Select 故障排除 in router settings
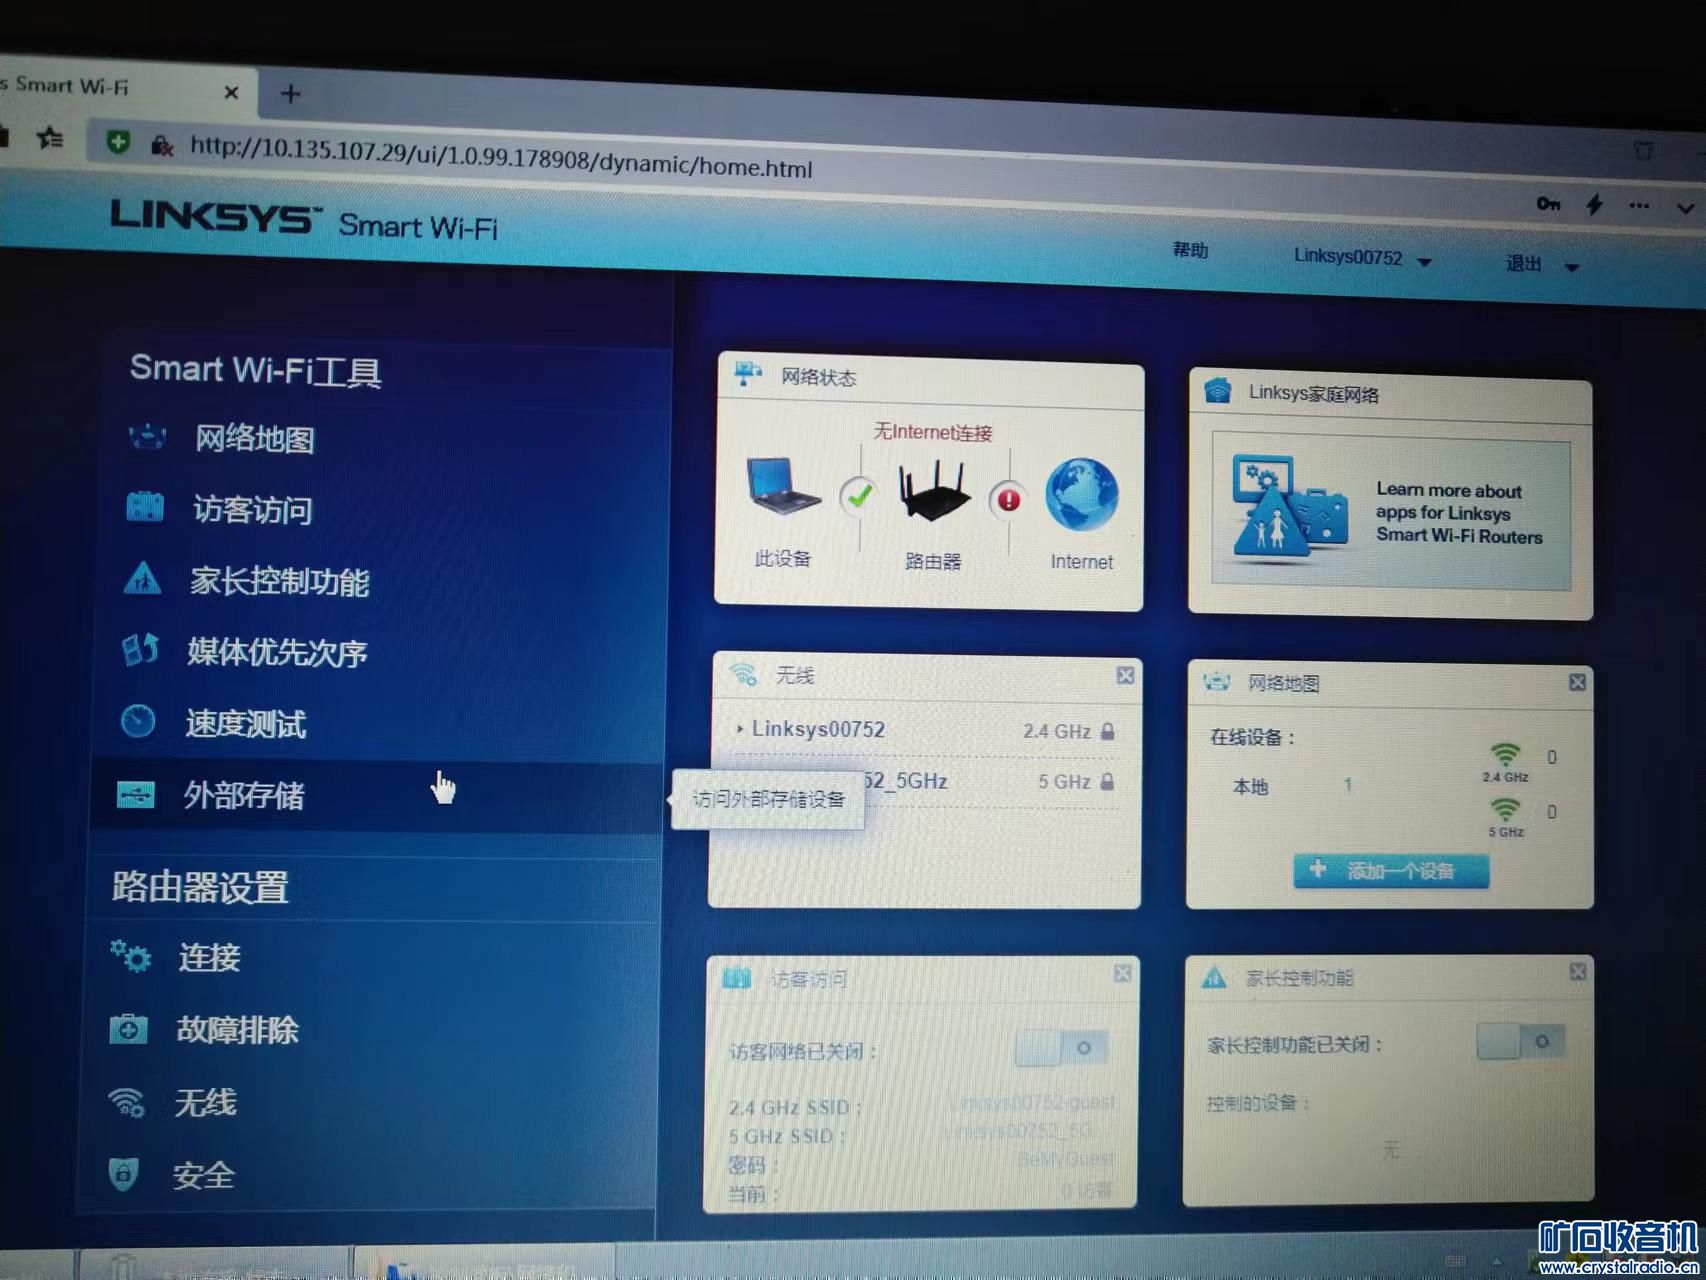Screen dimensions: 1706x1280 click(x=238, y=1030)
